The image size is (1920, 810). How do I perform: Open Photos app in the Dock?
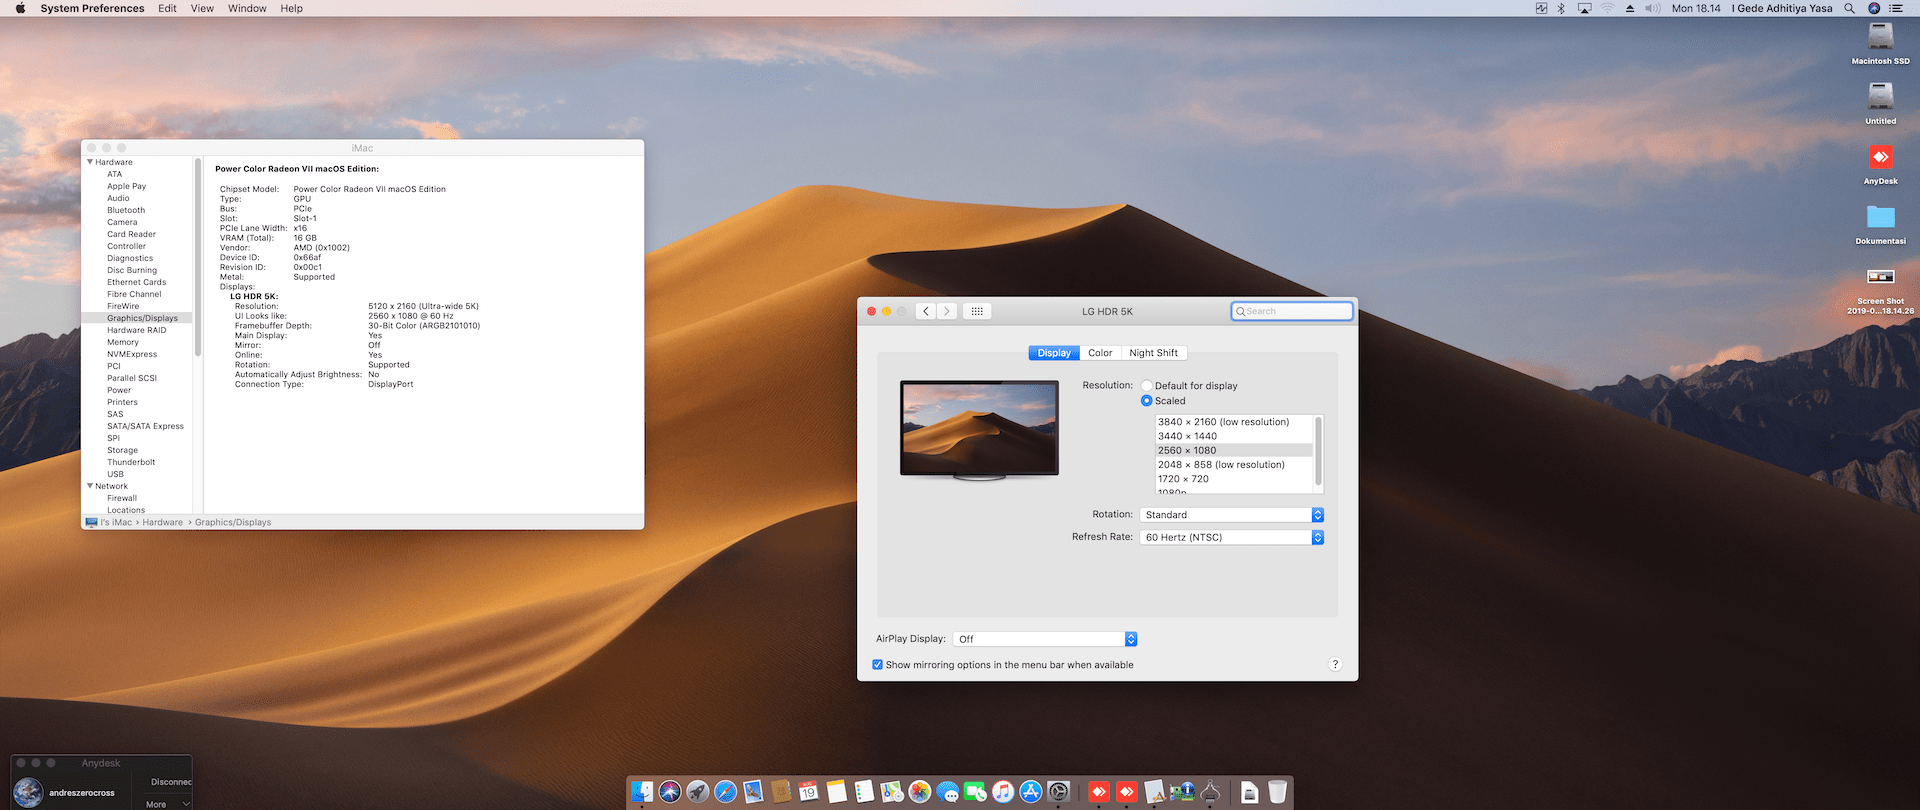[920, 792]
